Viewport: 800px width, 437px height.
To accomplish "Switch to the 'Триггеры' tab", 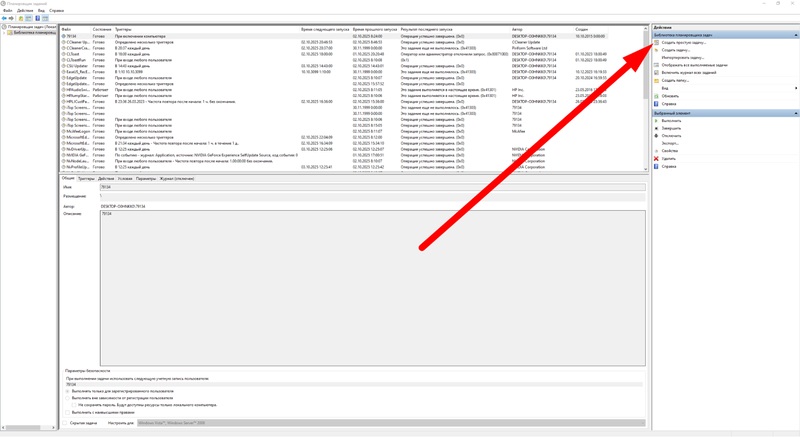I will click(86, 178).
